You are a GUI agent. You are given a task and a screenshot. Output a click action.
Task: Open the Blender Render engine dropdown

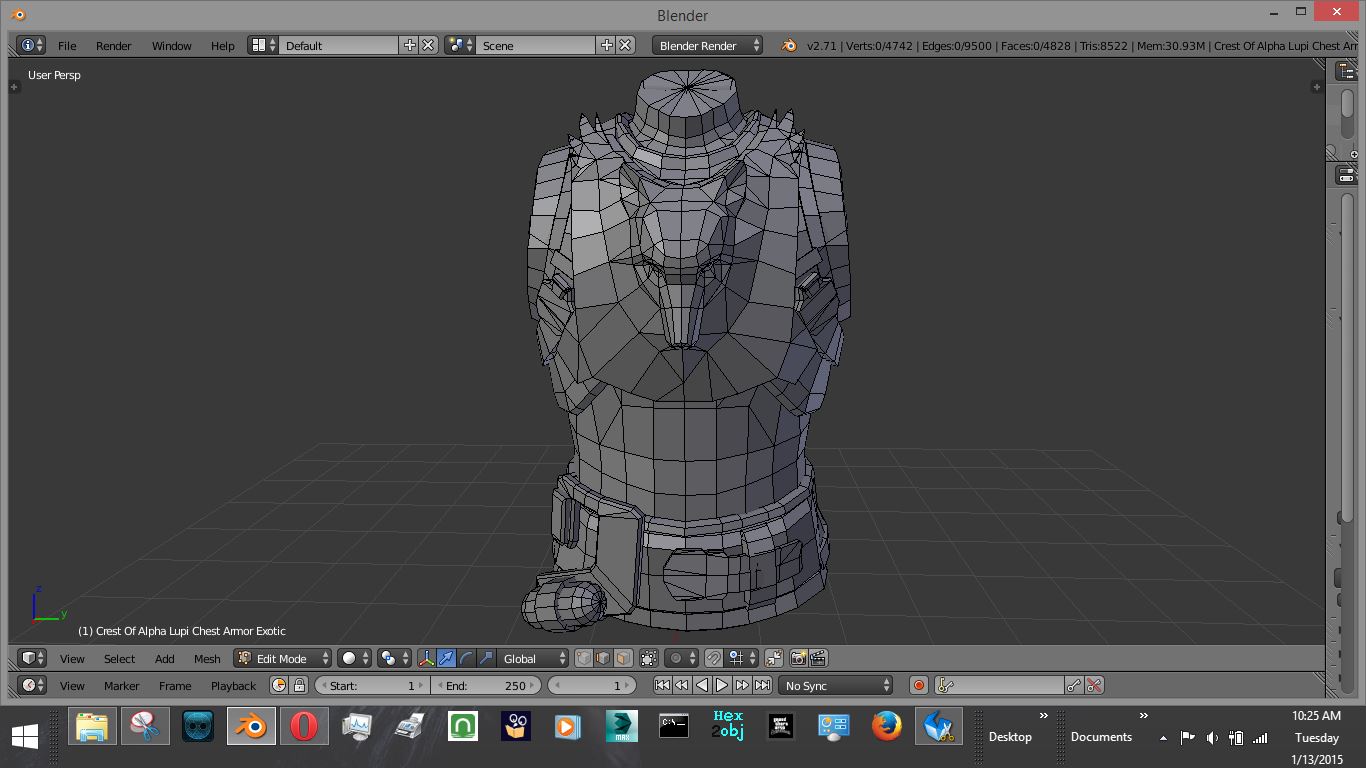707,45
